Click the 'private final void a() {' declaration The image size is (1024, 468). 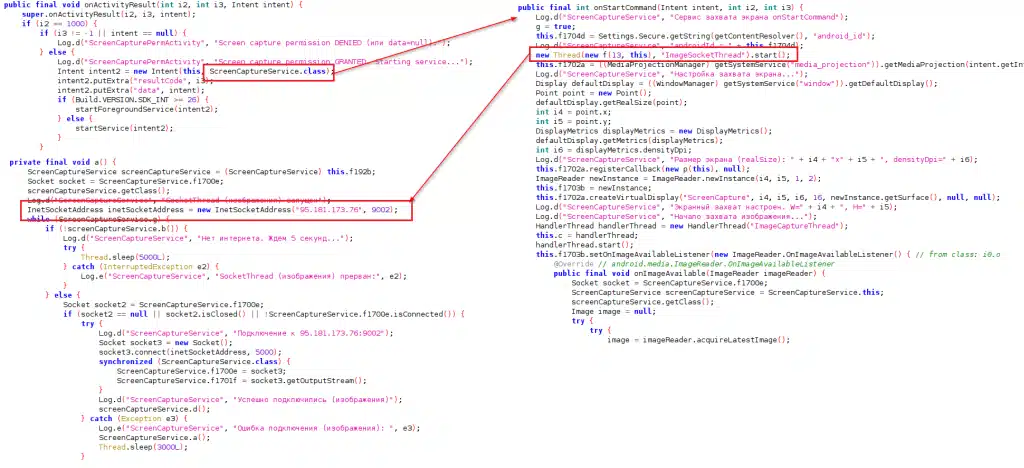62,162
